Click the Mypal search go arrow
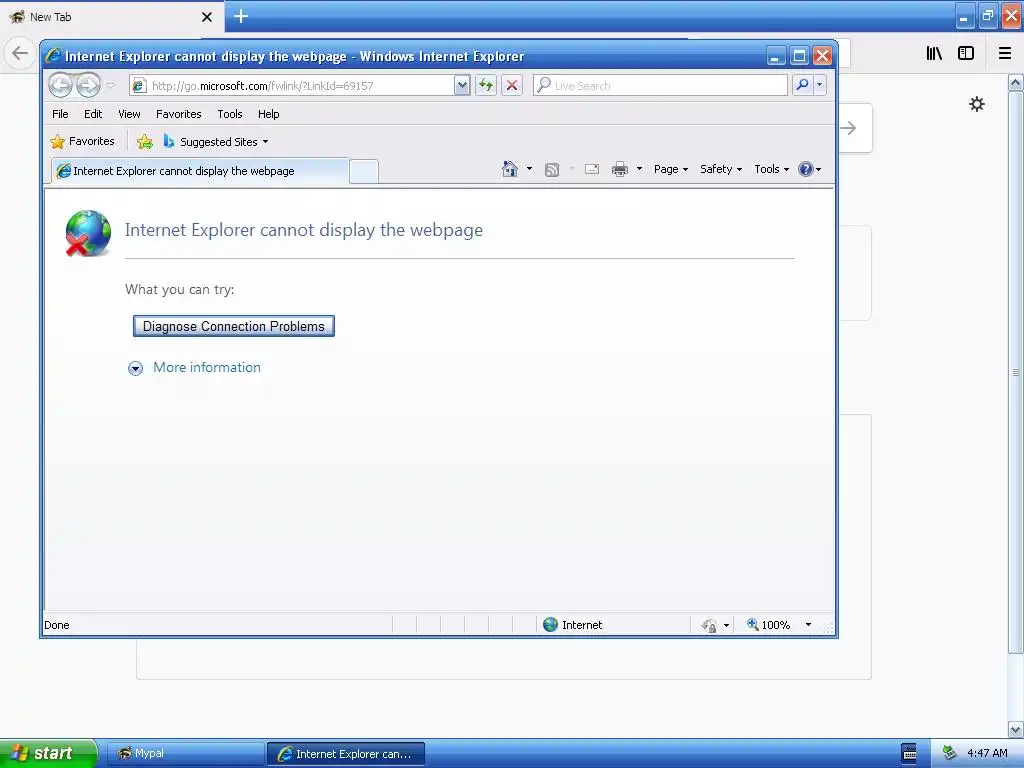 point(848,128)
